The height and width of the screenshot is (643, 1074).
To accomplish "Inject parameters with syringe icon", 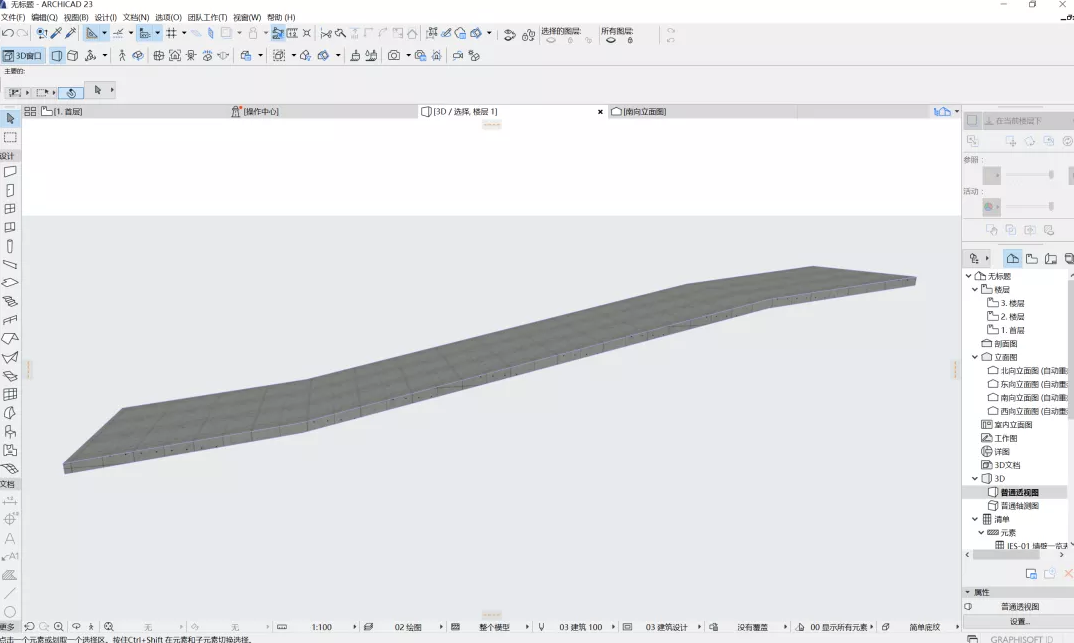I will pos(71,33).
